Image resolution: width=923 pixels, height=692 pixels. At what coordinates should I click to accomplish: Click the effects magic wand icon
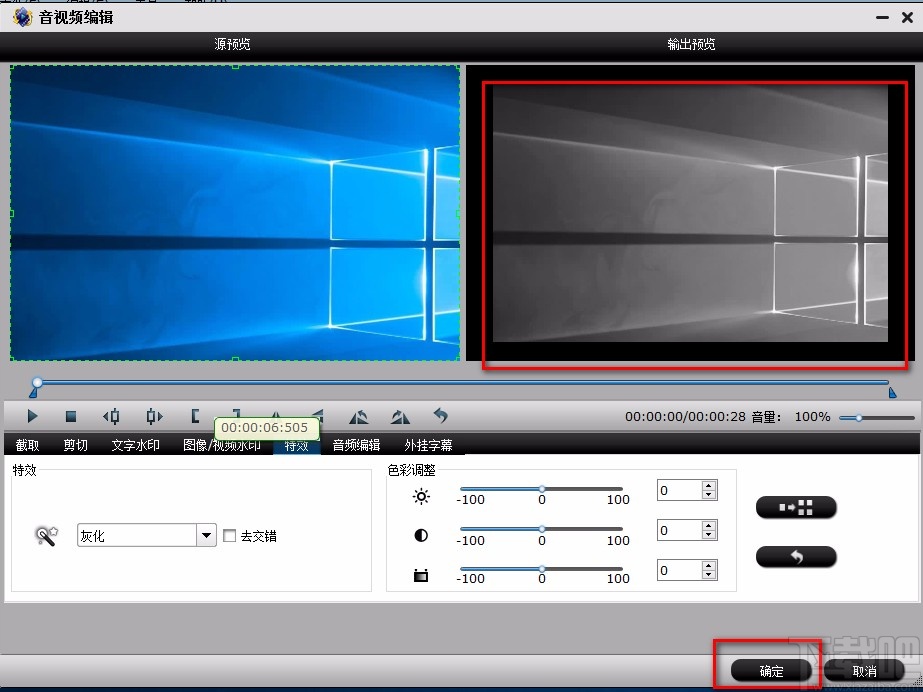coord(43,535)
